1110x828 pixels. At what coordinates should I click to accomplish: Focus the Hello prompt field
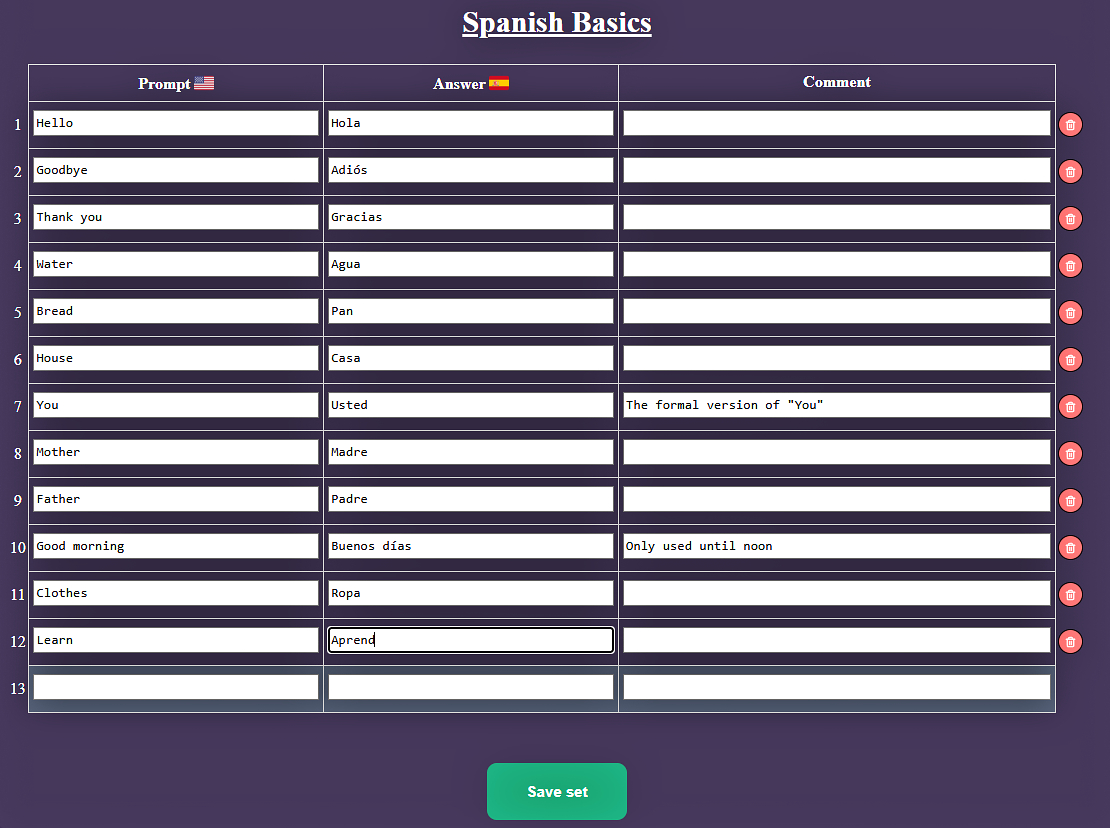(176, 123)
